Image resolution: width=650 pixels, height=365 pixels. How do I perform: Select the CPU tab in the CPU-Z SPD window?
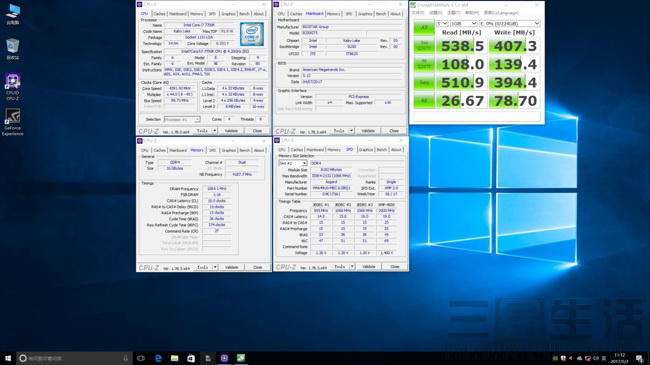pos(282,149)
